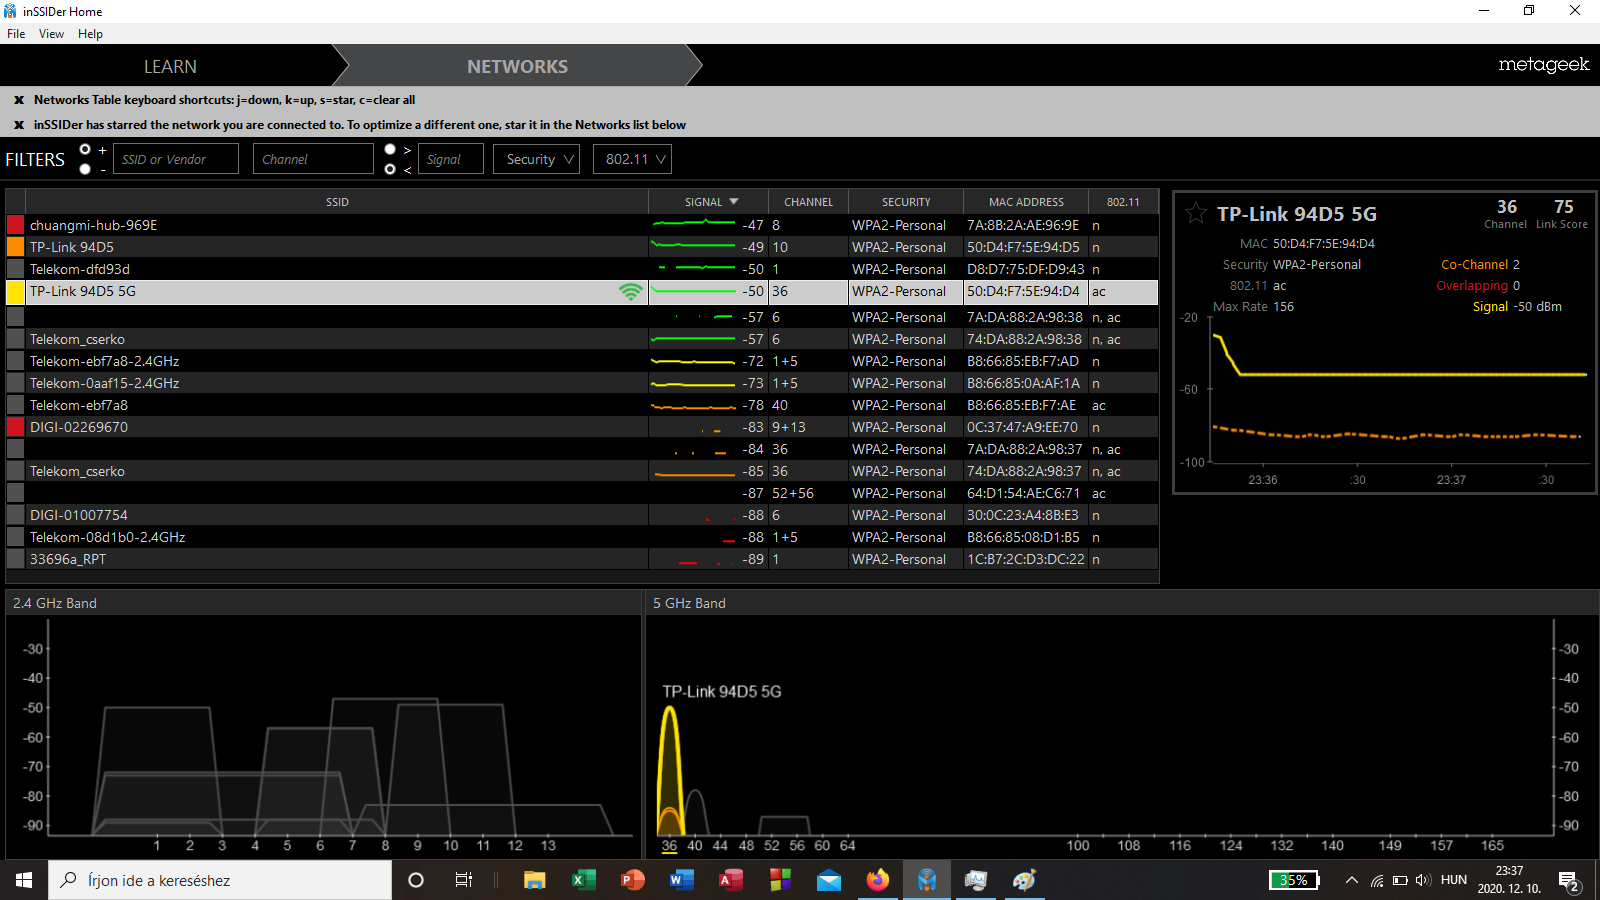Focus the SSID or Vendor filter field

[x=176, y=159]
